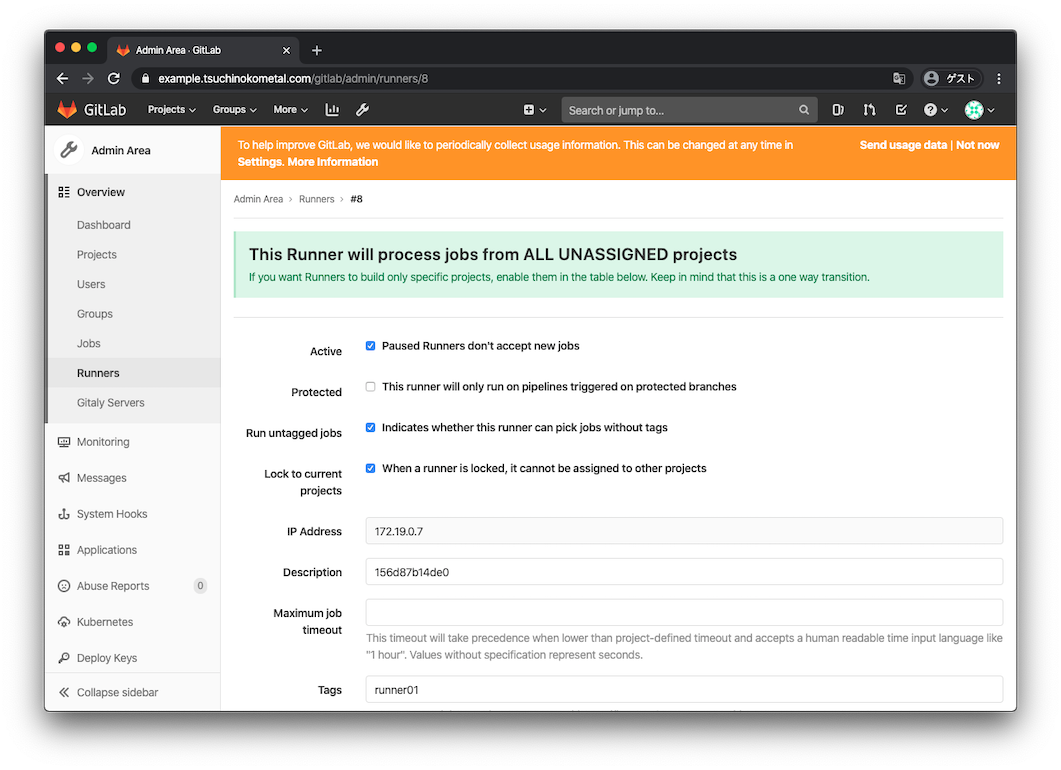Select Projects in the sidebar
Viewport: 1061px width, 770px height.
pos(97,254)
